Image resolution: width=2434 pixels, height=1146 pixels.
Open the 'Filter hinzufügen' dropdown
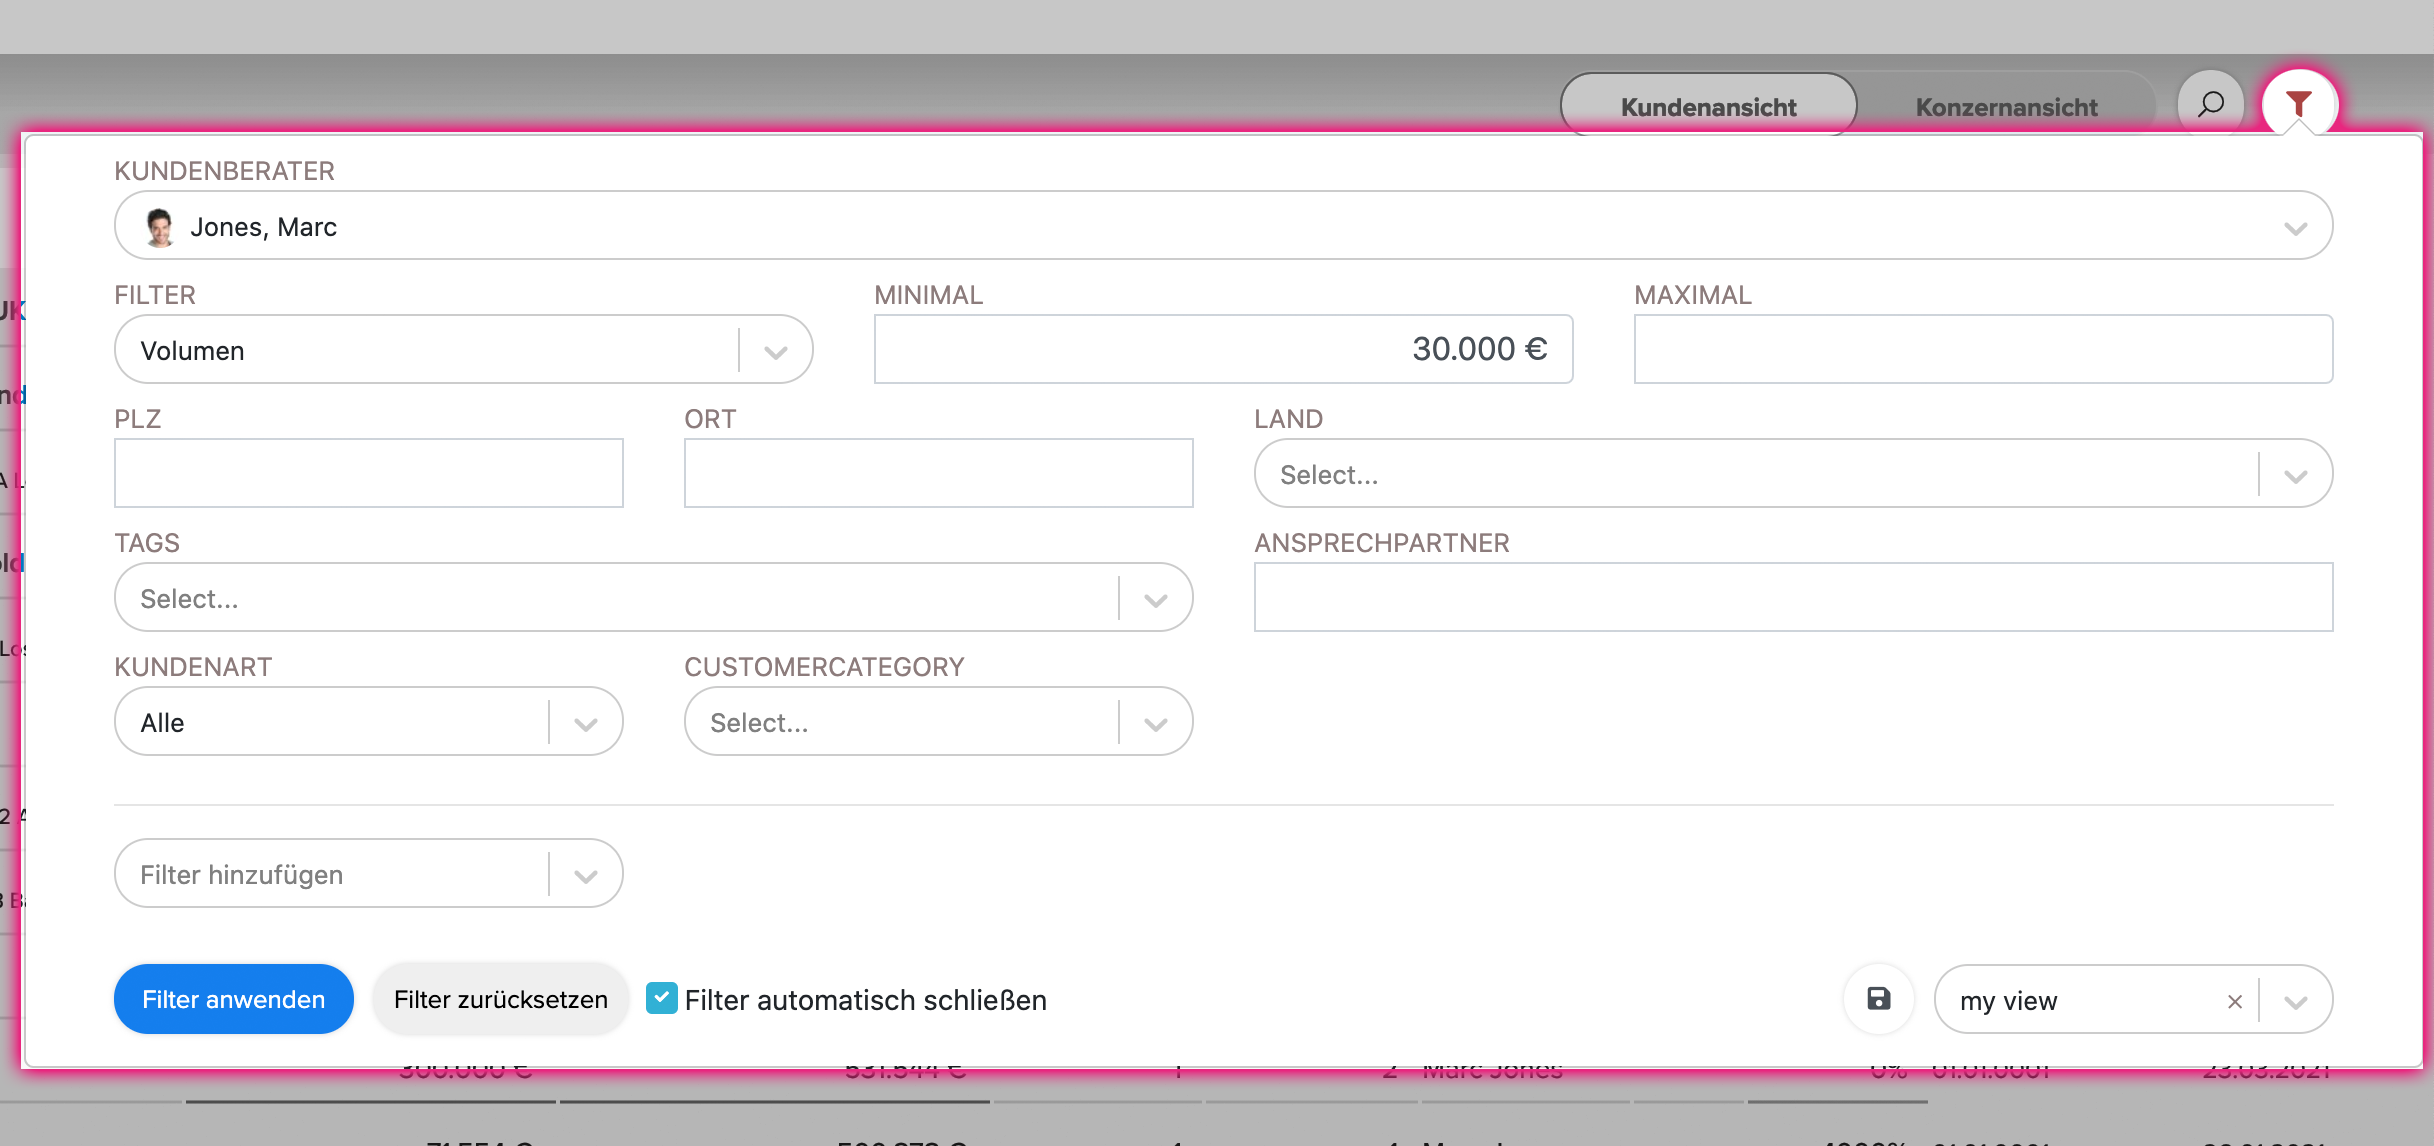click(x=368, y=874)
